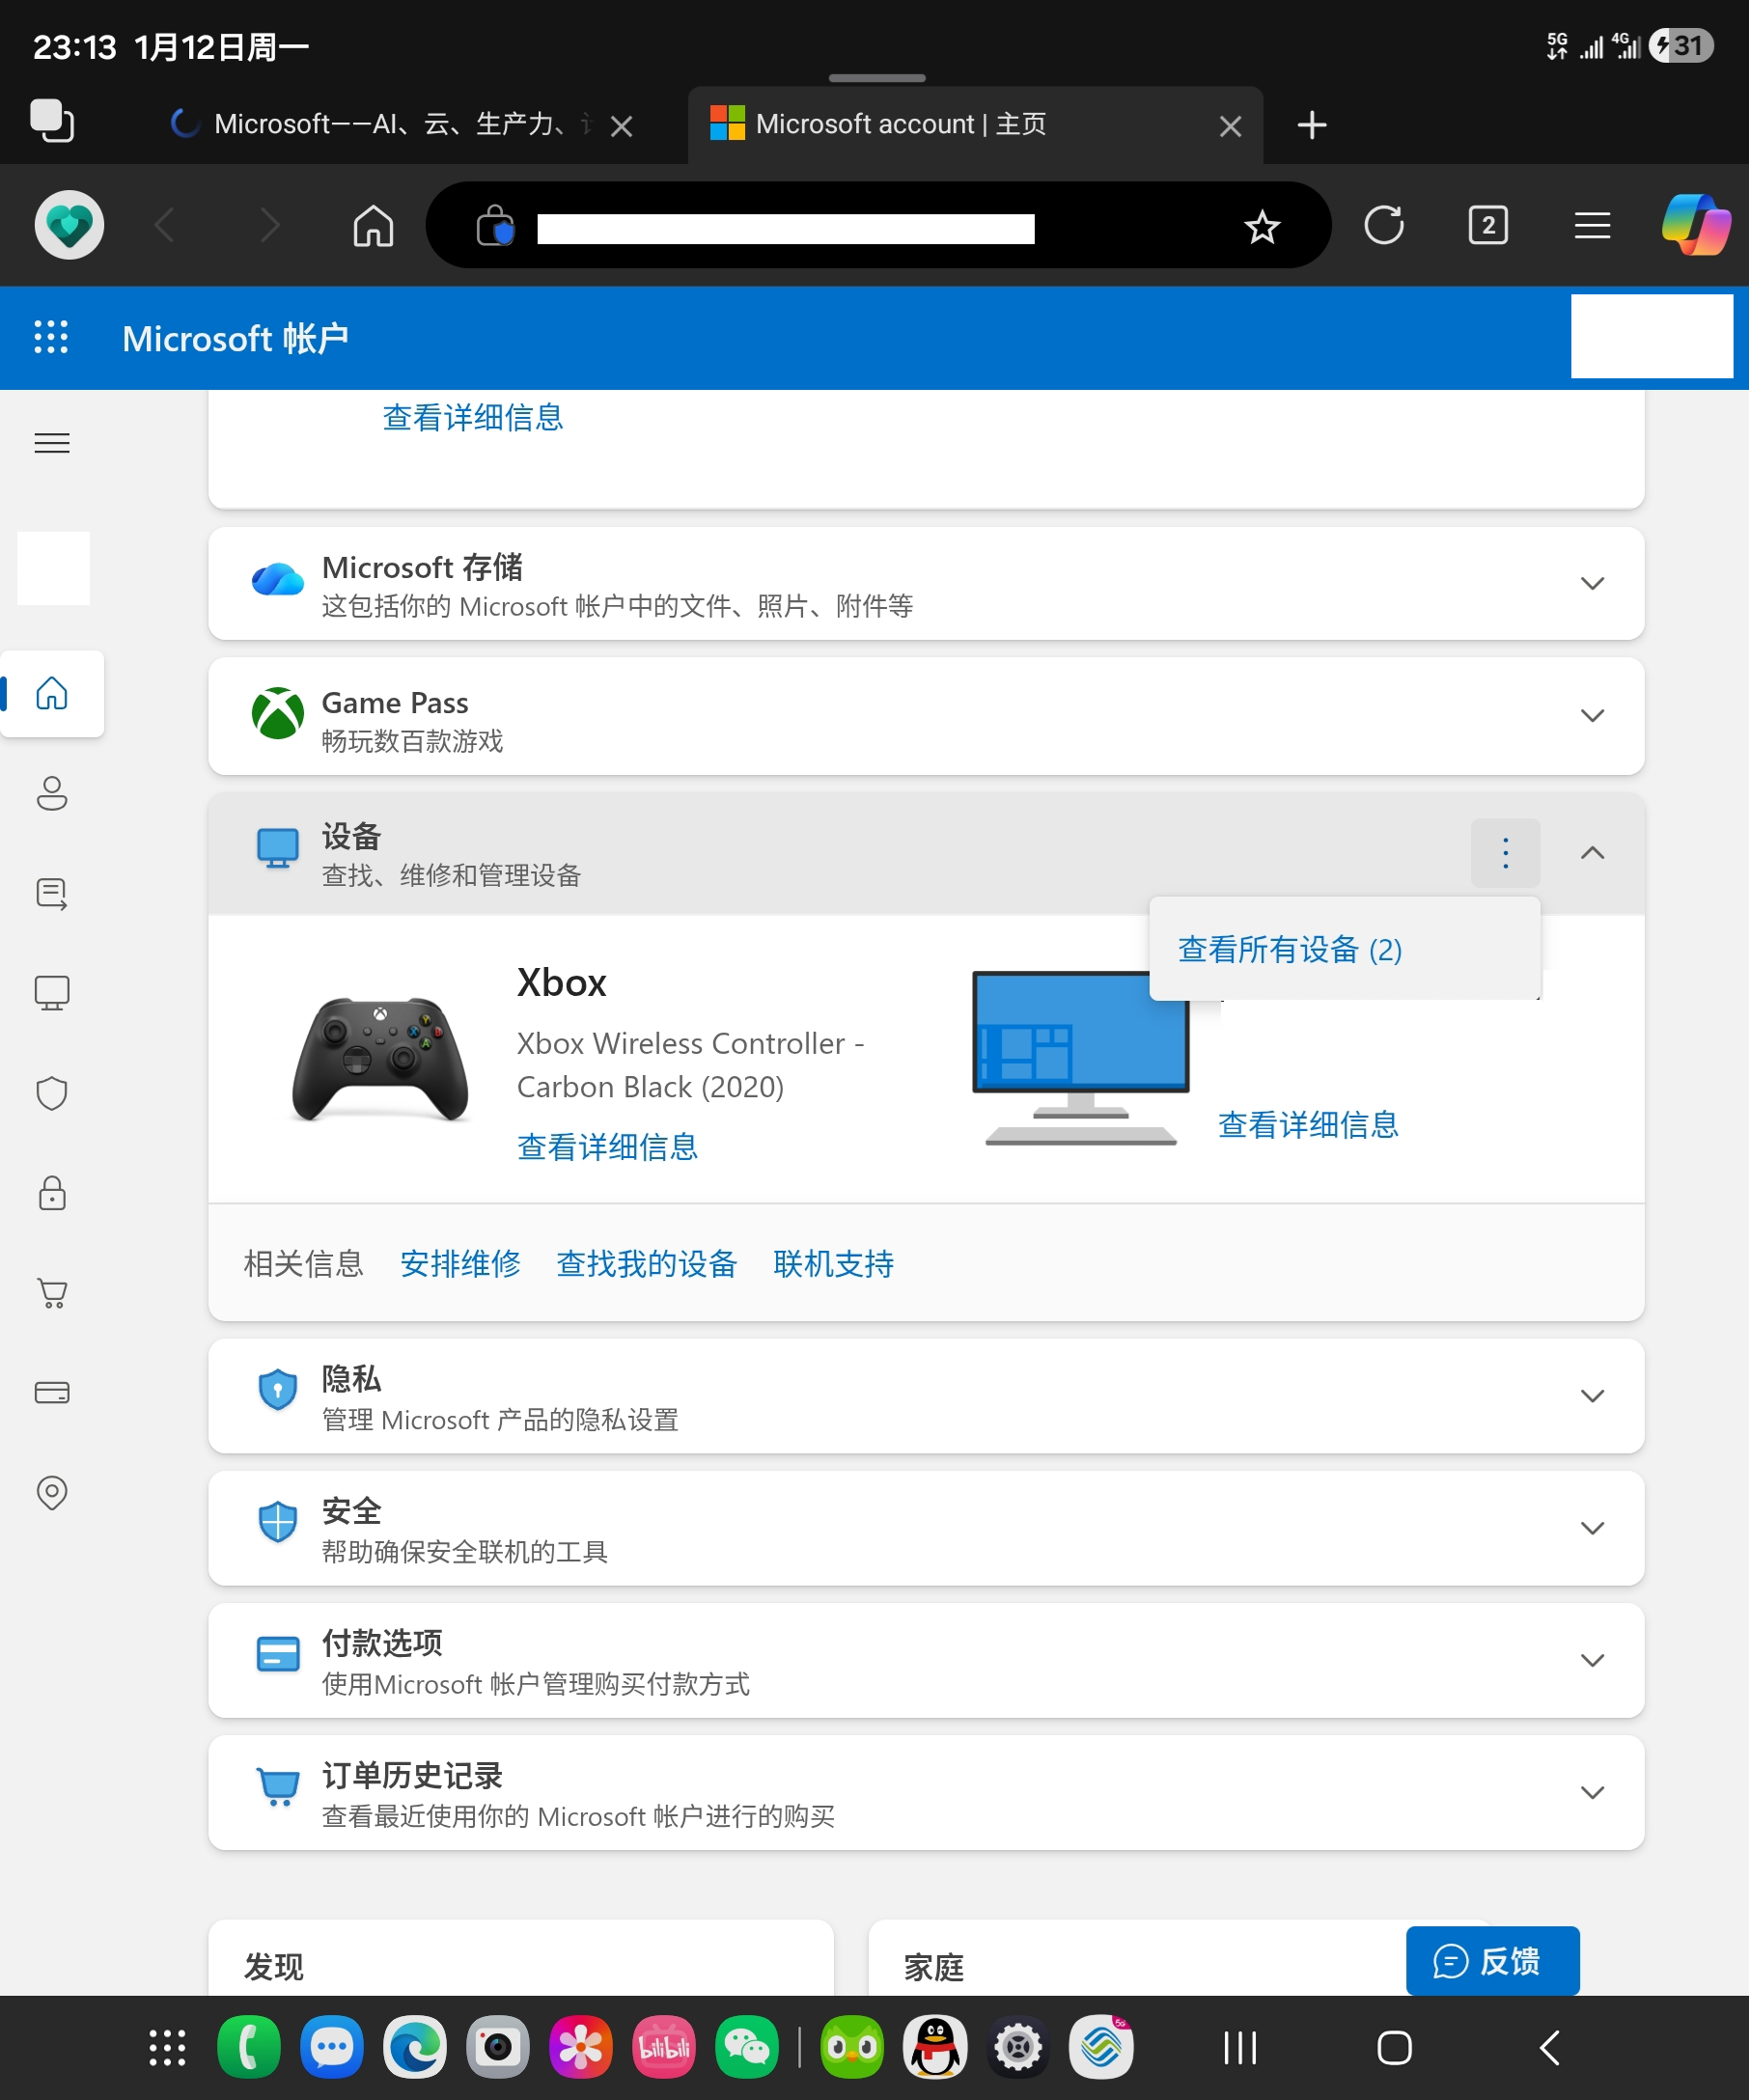Open the location pin icon in sidebar
Viewport: 1749px width, 2100px height.
[x=52, y=1493]
